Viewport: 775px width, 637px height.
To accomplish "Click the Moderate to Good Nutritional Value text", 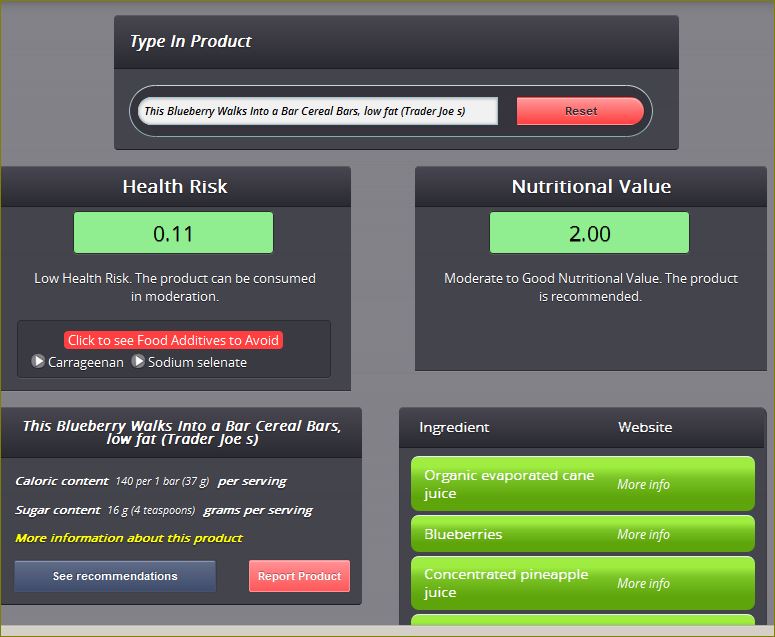I will point(591,287).
